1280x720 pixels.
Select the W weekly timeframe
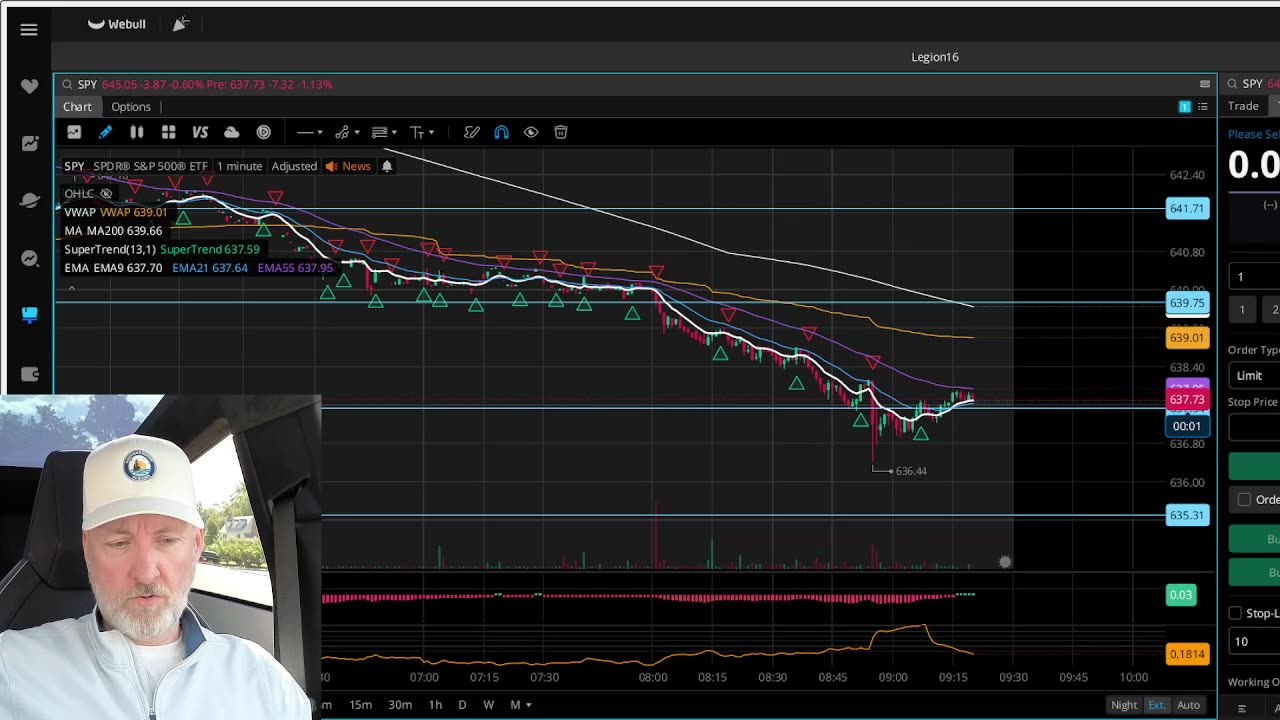point(488,705)
